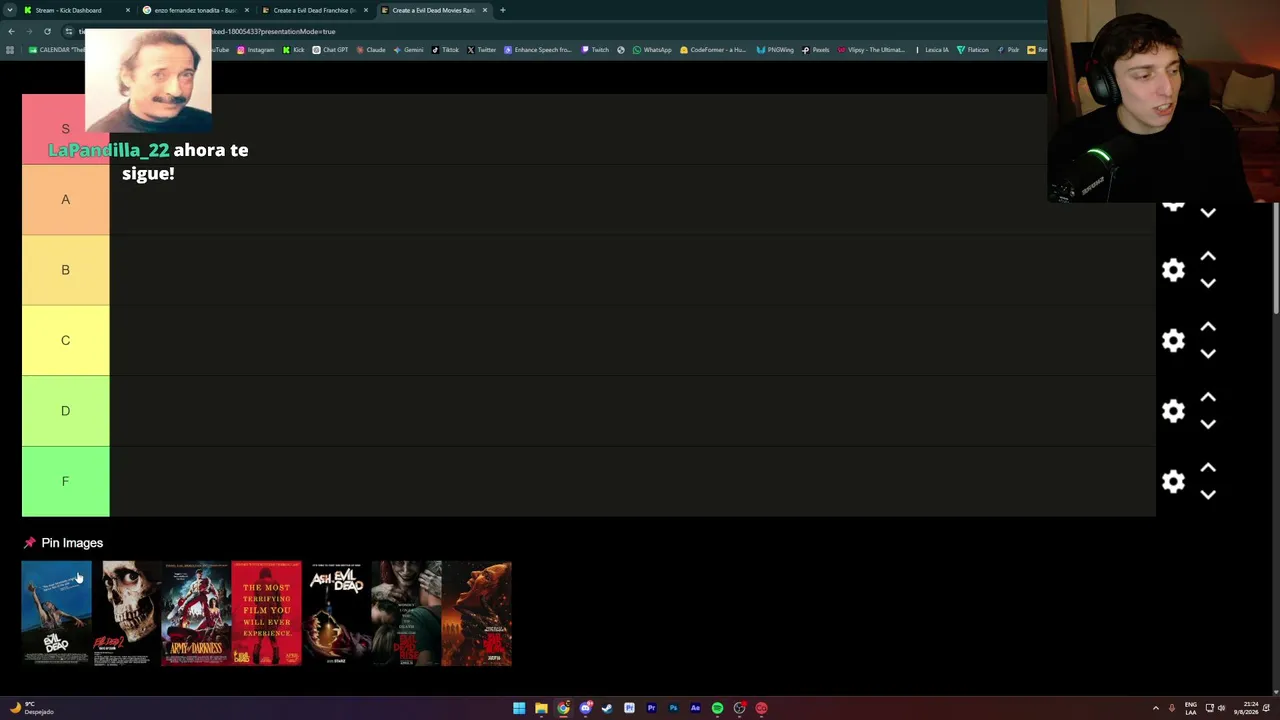Open the PNGWing bookmark
Image resolution: width=1280 pixels, height=720 pixels.
click(775, 50)
